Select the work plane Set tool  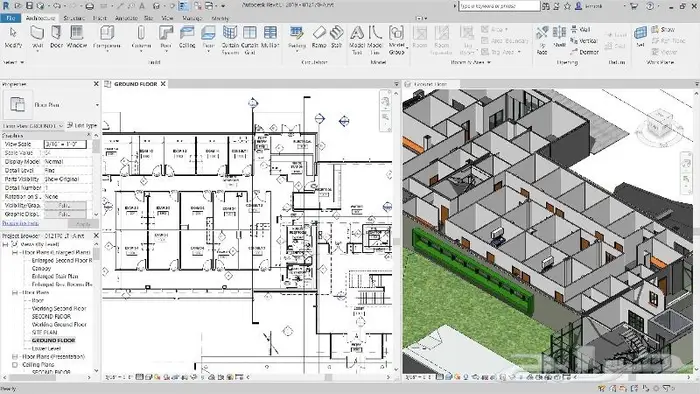coord(640,37)
